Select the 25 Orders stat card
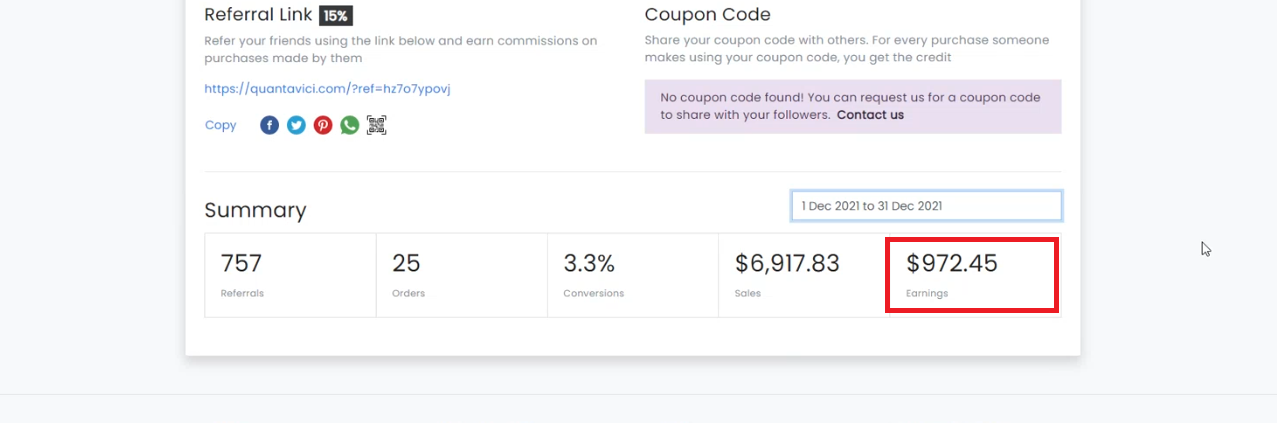 pyautogui.click(x=462, y=275)
